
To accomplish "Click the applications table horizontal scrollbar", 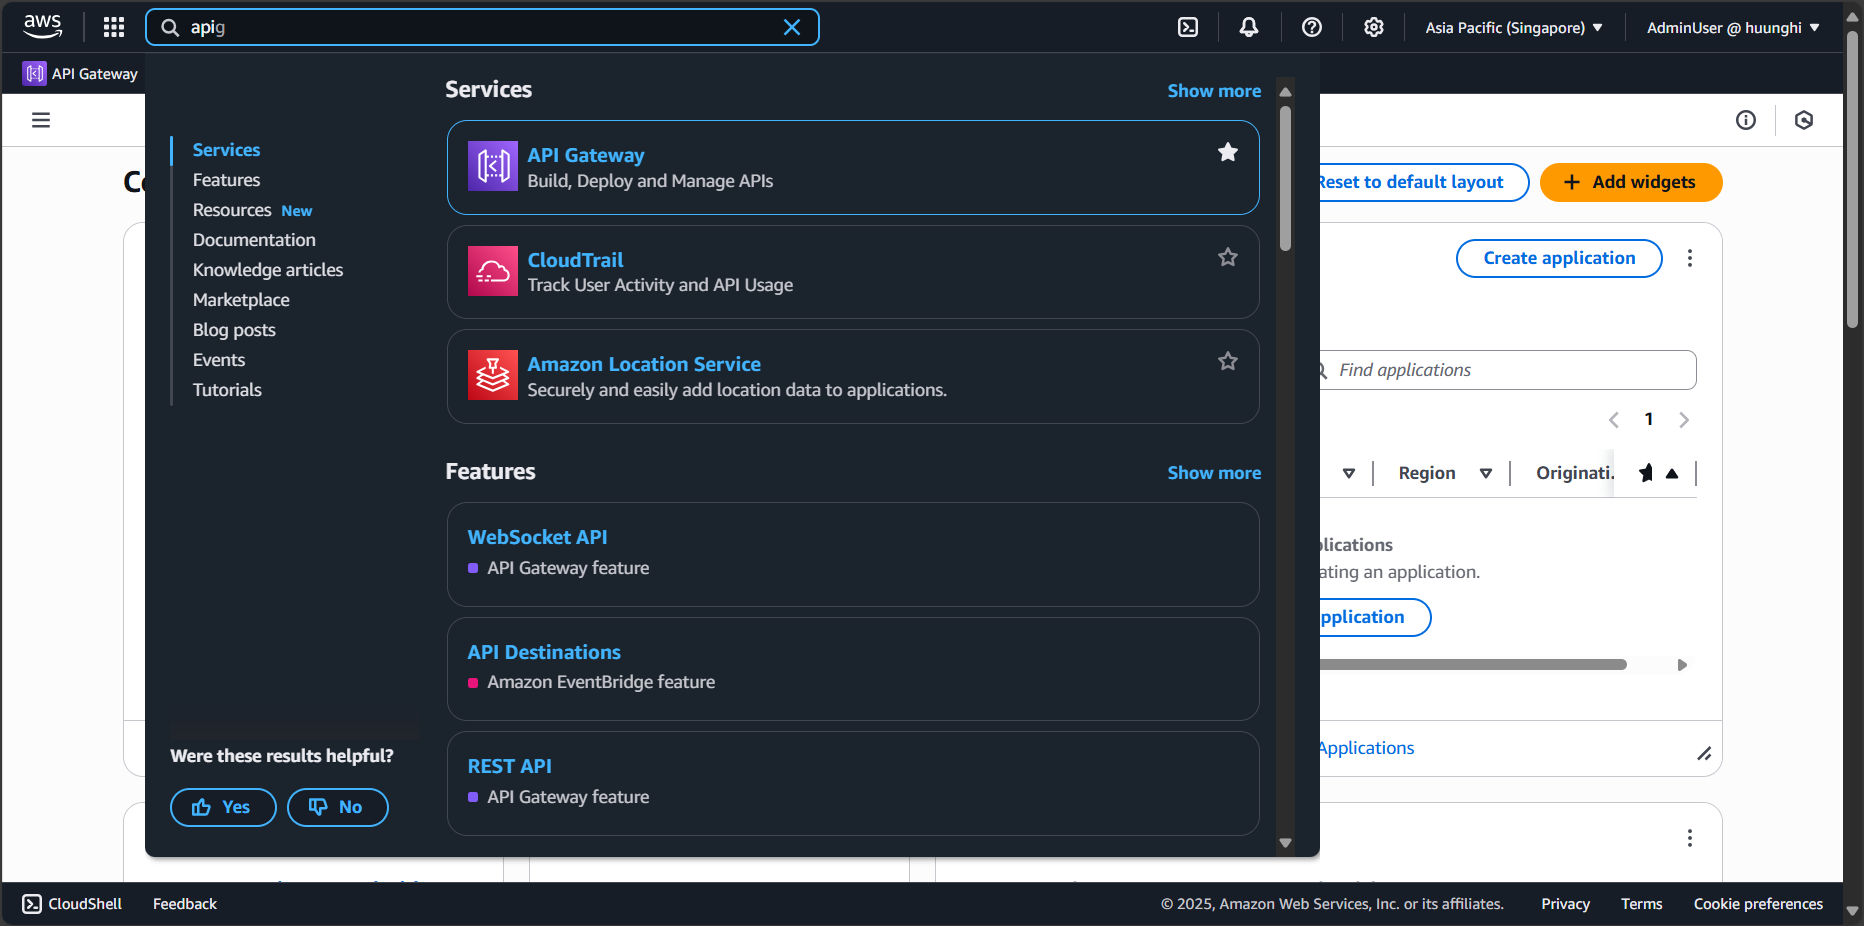I will pyautogui.click(x=1472, y=664).
